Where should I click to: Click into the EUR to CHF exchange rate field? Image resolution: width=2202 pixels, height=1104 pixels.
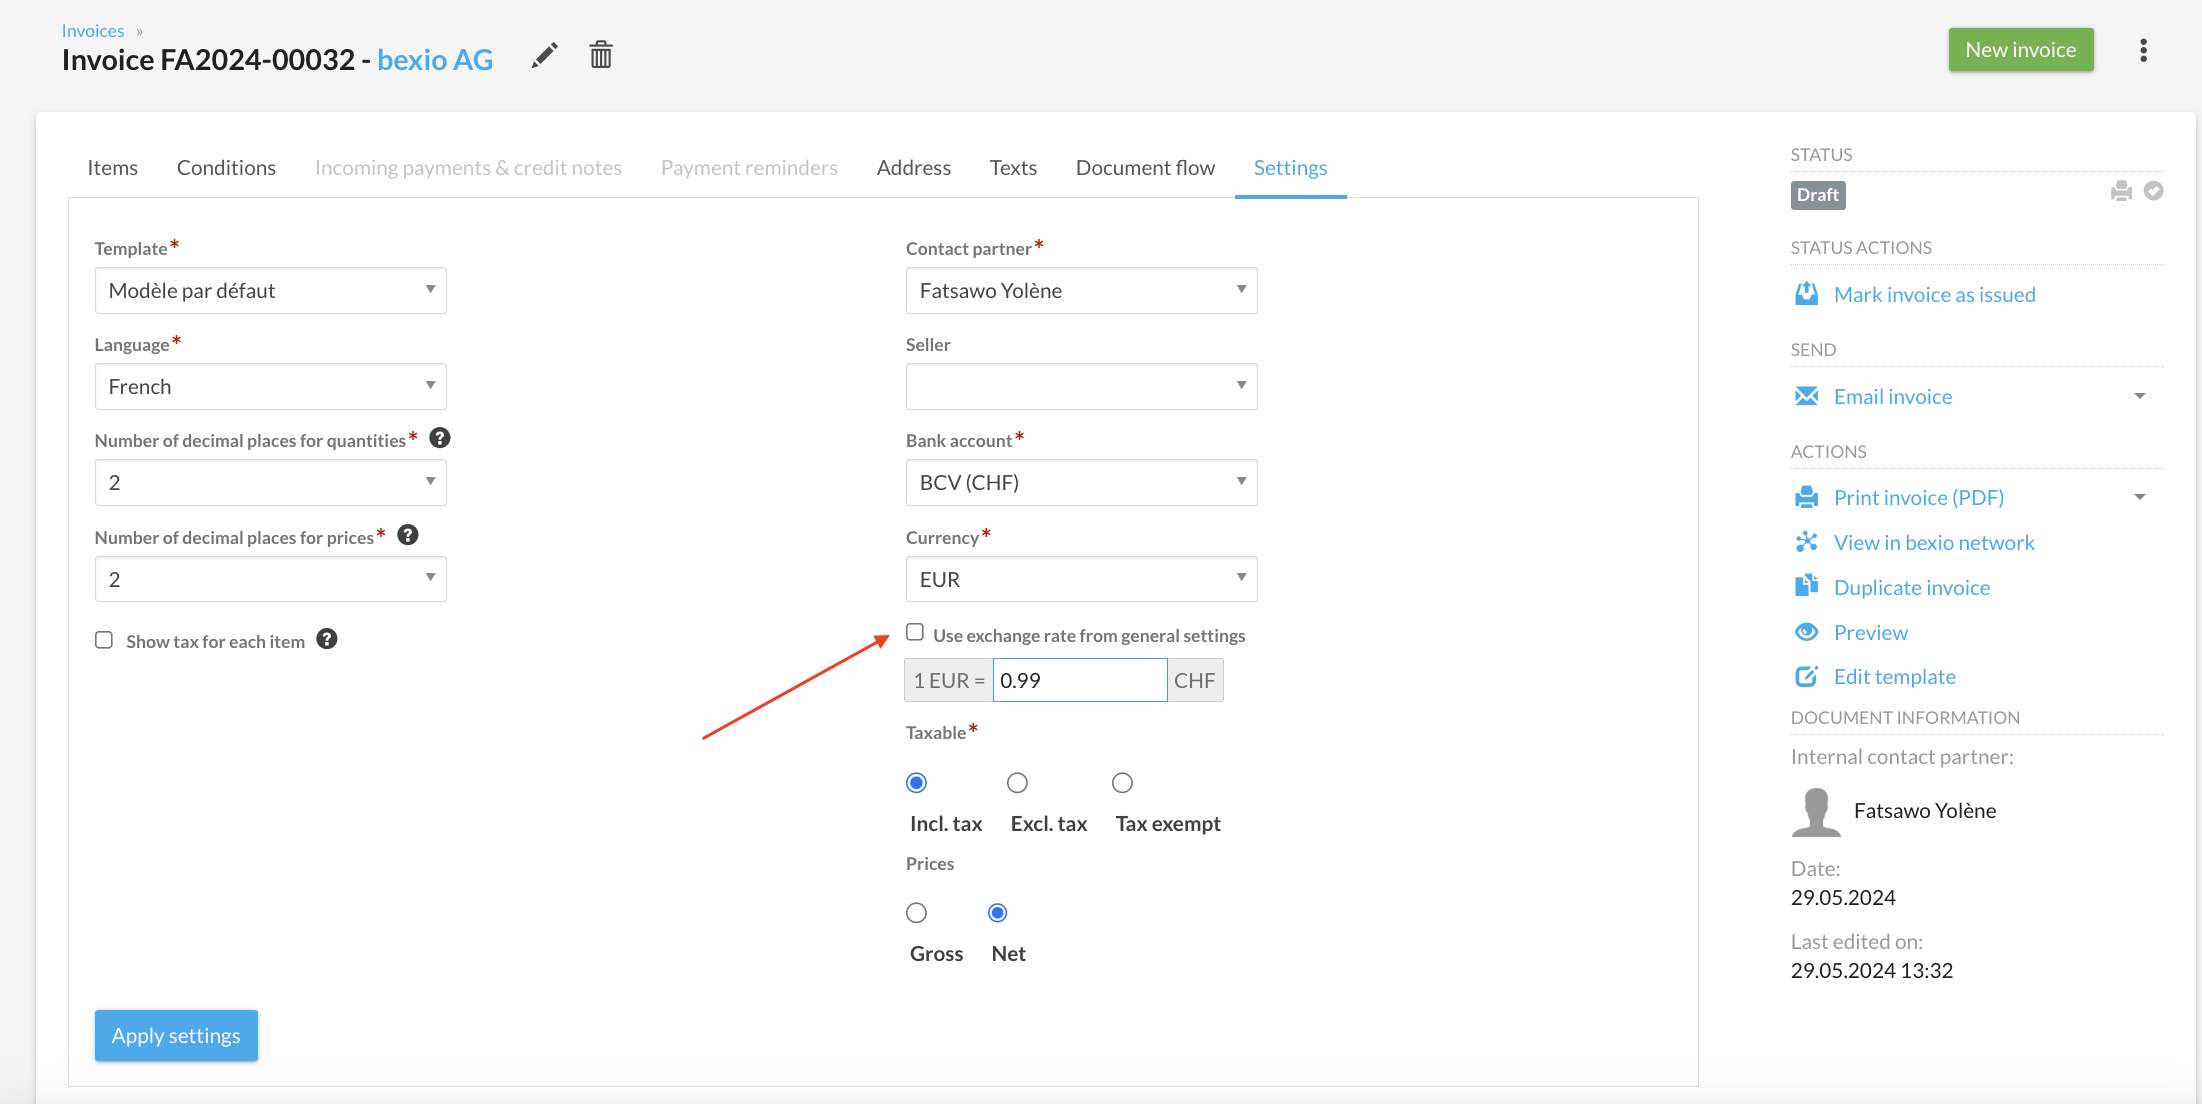coord(1080,680)
